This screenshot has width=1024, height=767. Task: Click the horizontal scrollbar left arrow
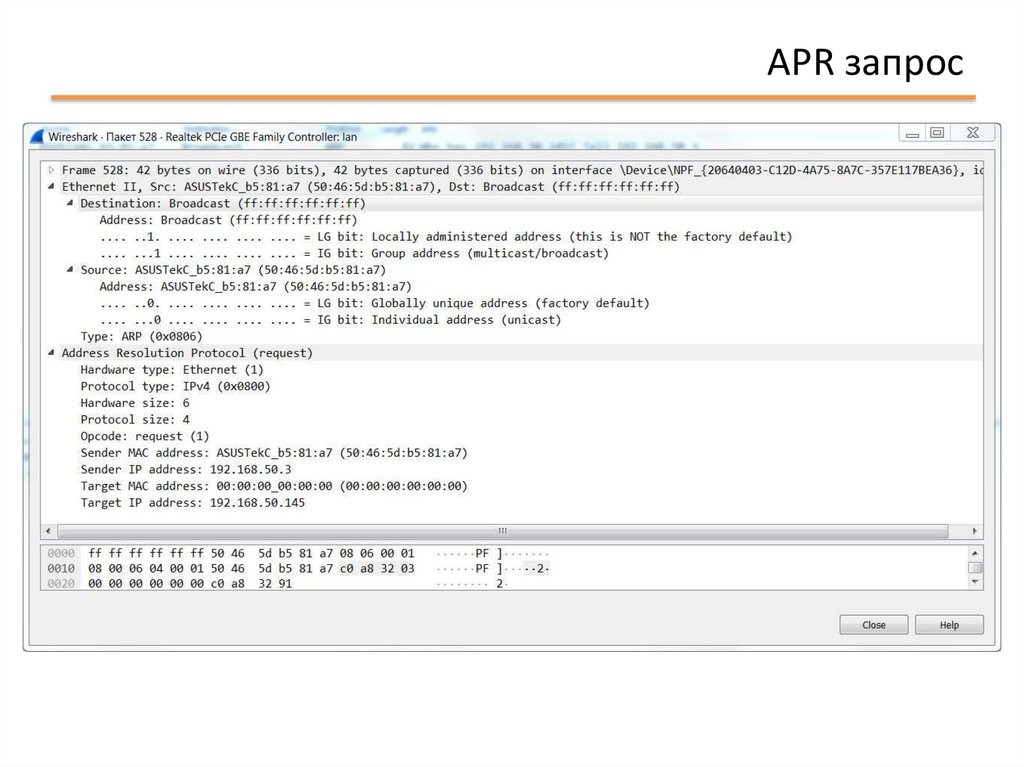48,531
